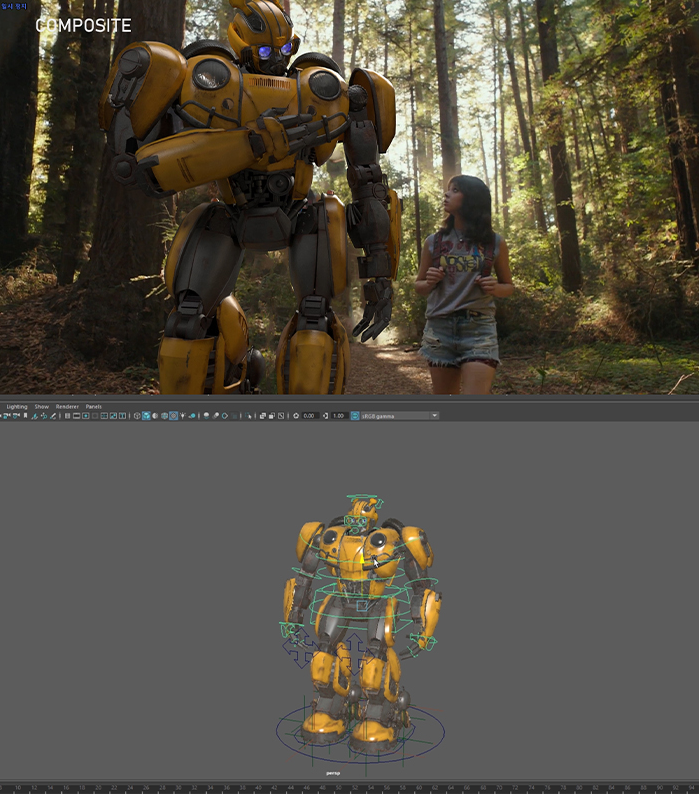Toggle the Film Gate display
This screenshot has width=699, height=794.
tap(76, 416)
